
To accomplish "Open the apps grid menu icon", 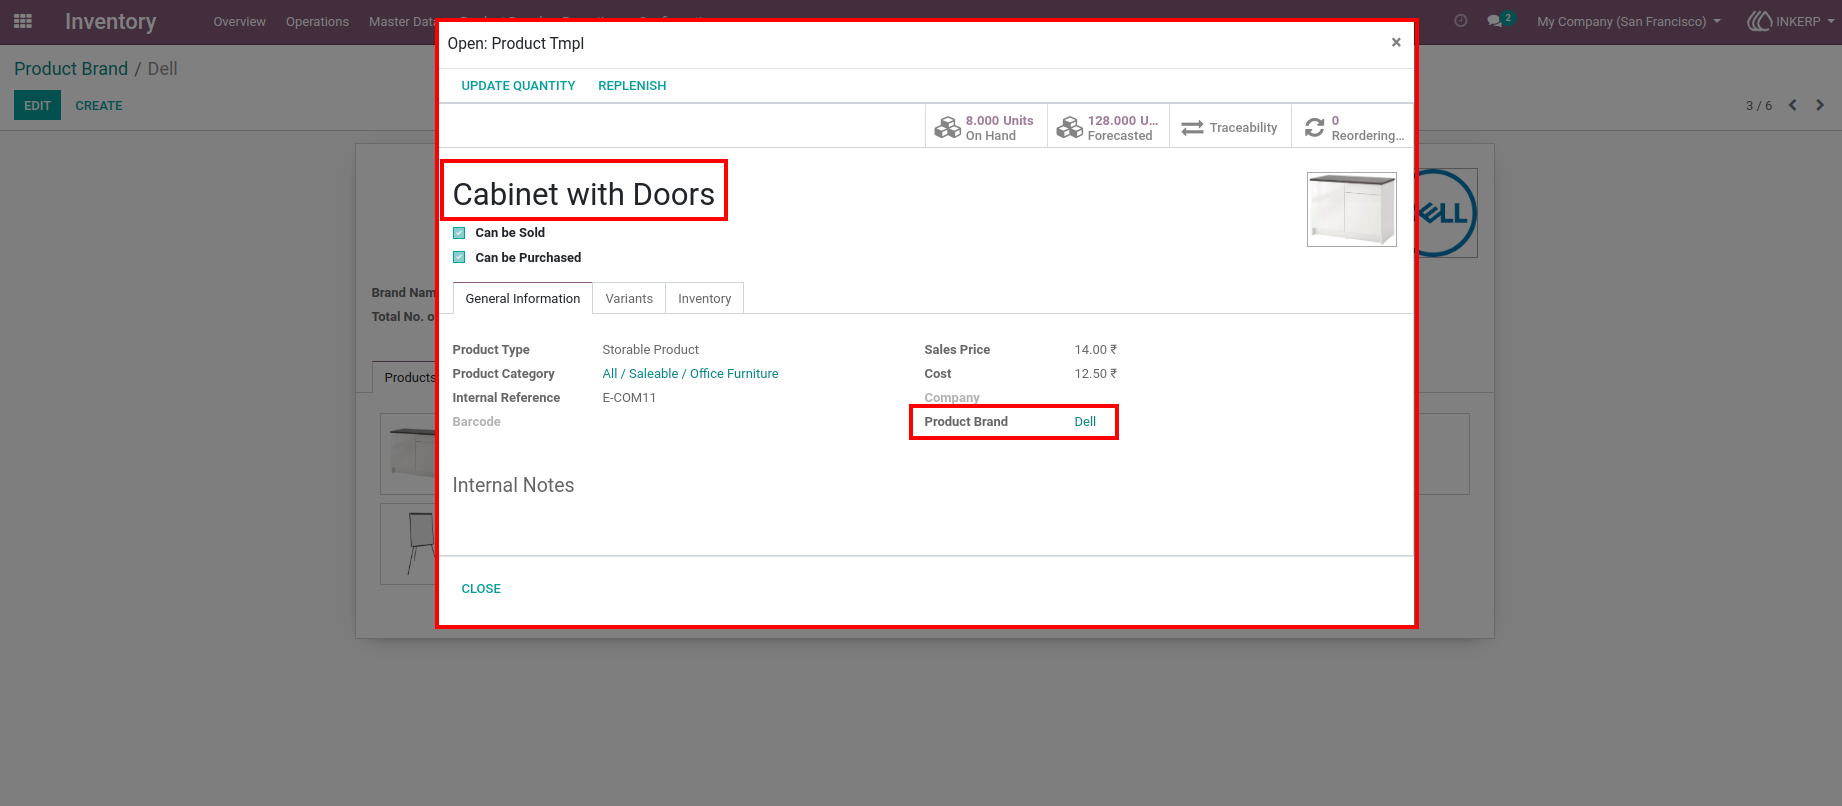I will point(23,21).
